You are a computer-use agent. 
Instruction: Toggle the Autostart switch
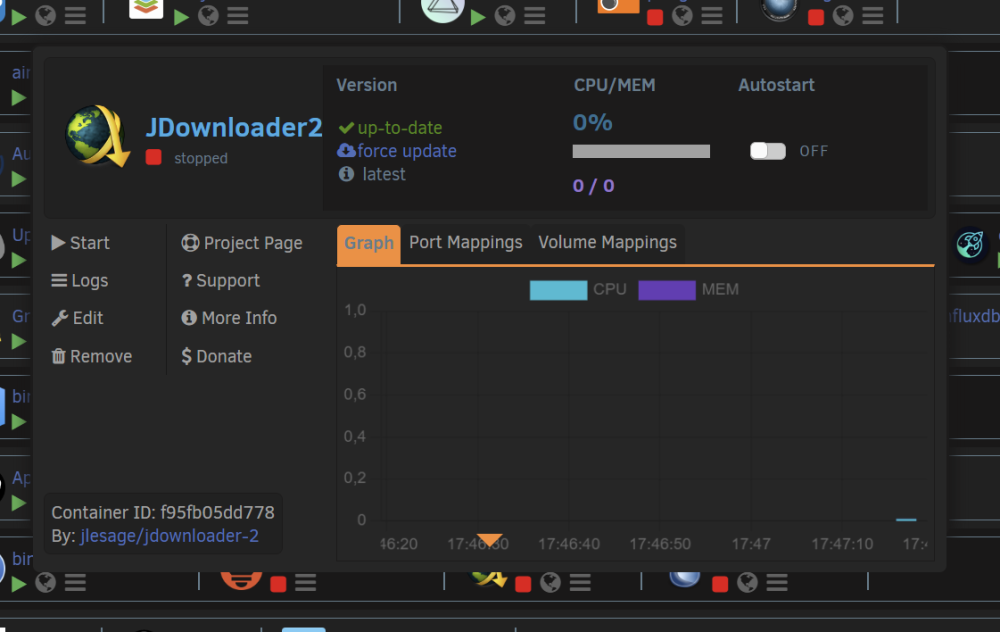pos(767,151)
